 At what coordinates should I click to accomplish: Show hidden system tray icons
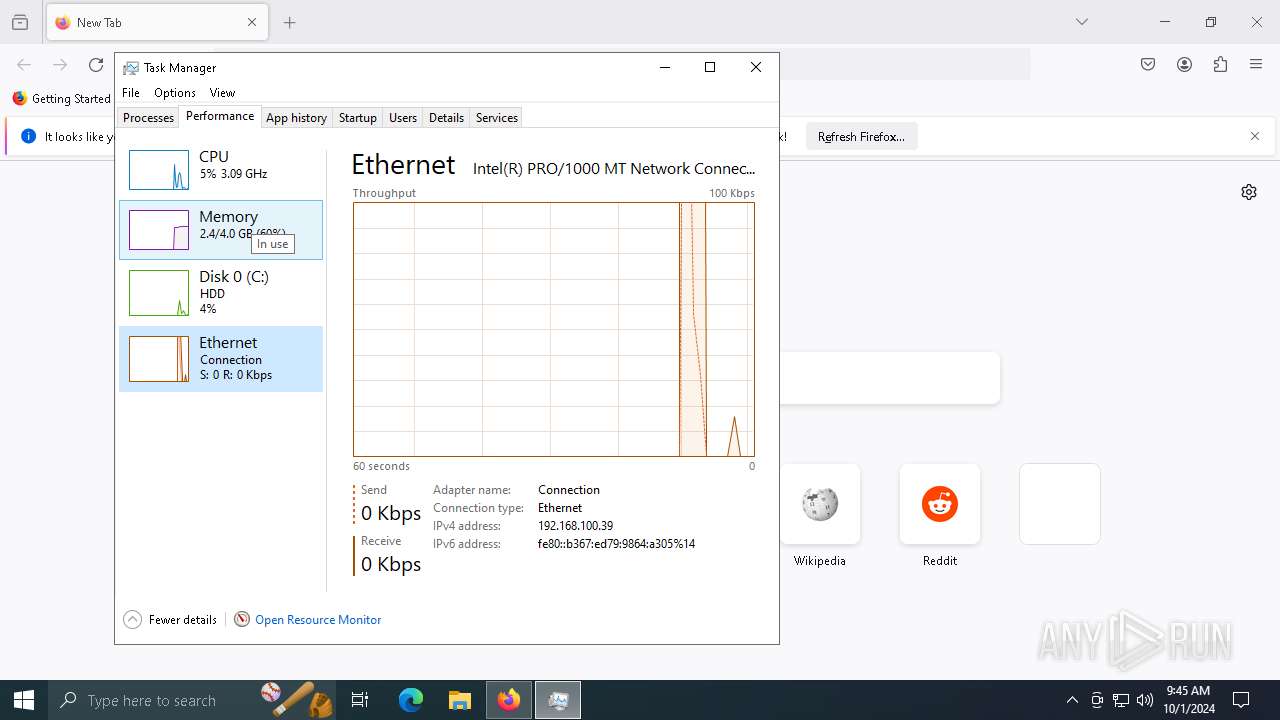click(x=1072, y=700)
